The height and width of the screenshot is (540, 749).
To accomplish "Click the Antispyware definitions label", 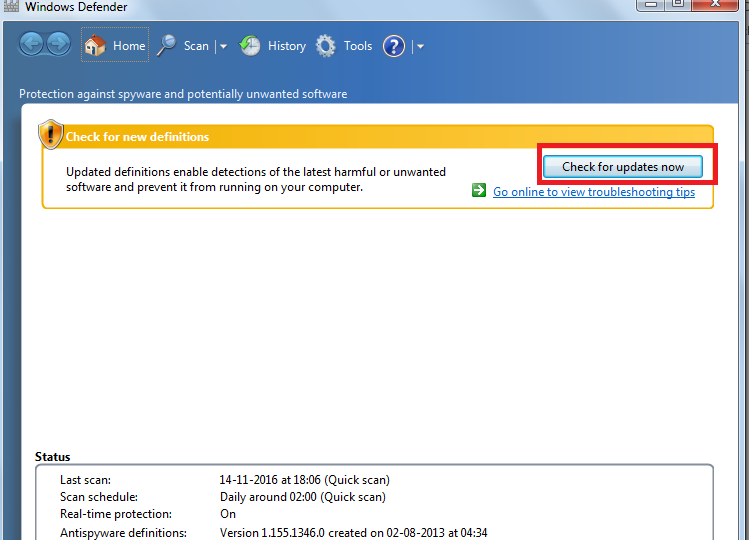I will [123, 532].
